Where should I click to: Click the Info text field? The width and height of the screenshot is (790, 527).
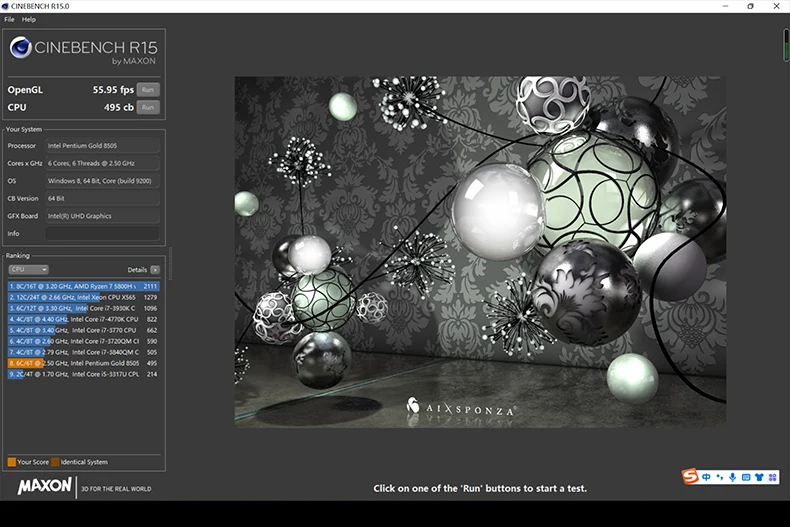tap(102, 234)
